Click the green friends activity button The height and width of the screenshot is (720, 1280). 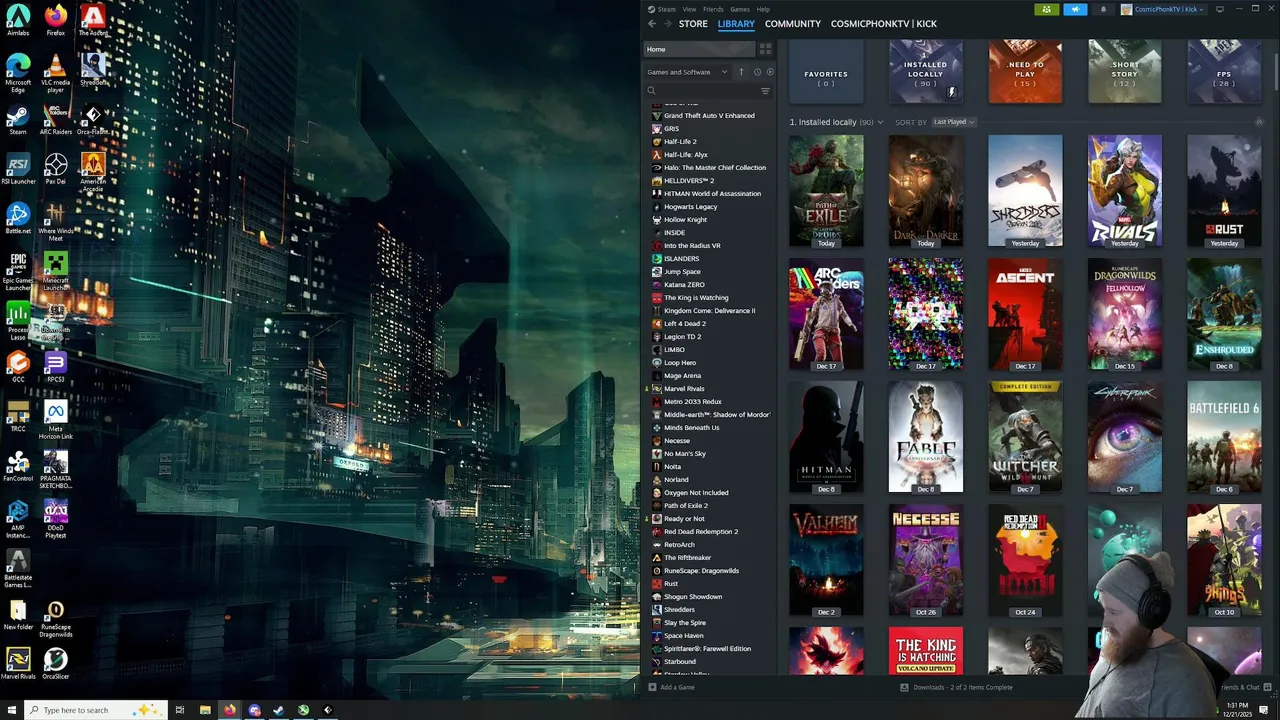click(1046, 9)
